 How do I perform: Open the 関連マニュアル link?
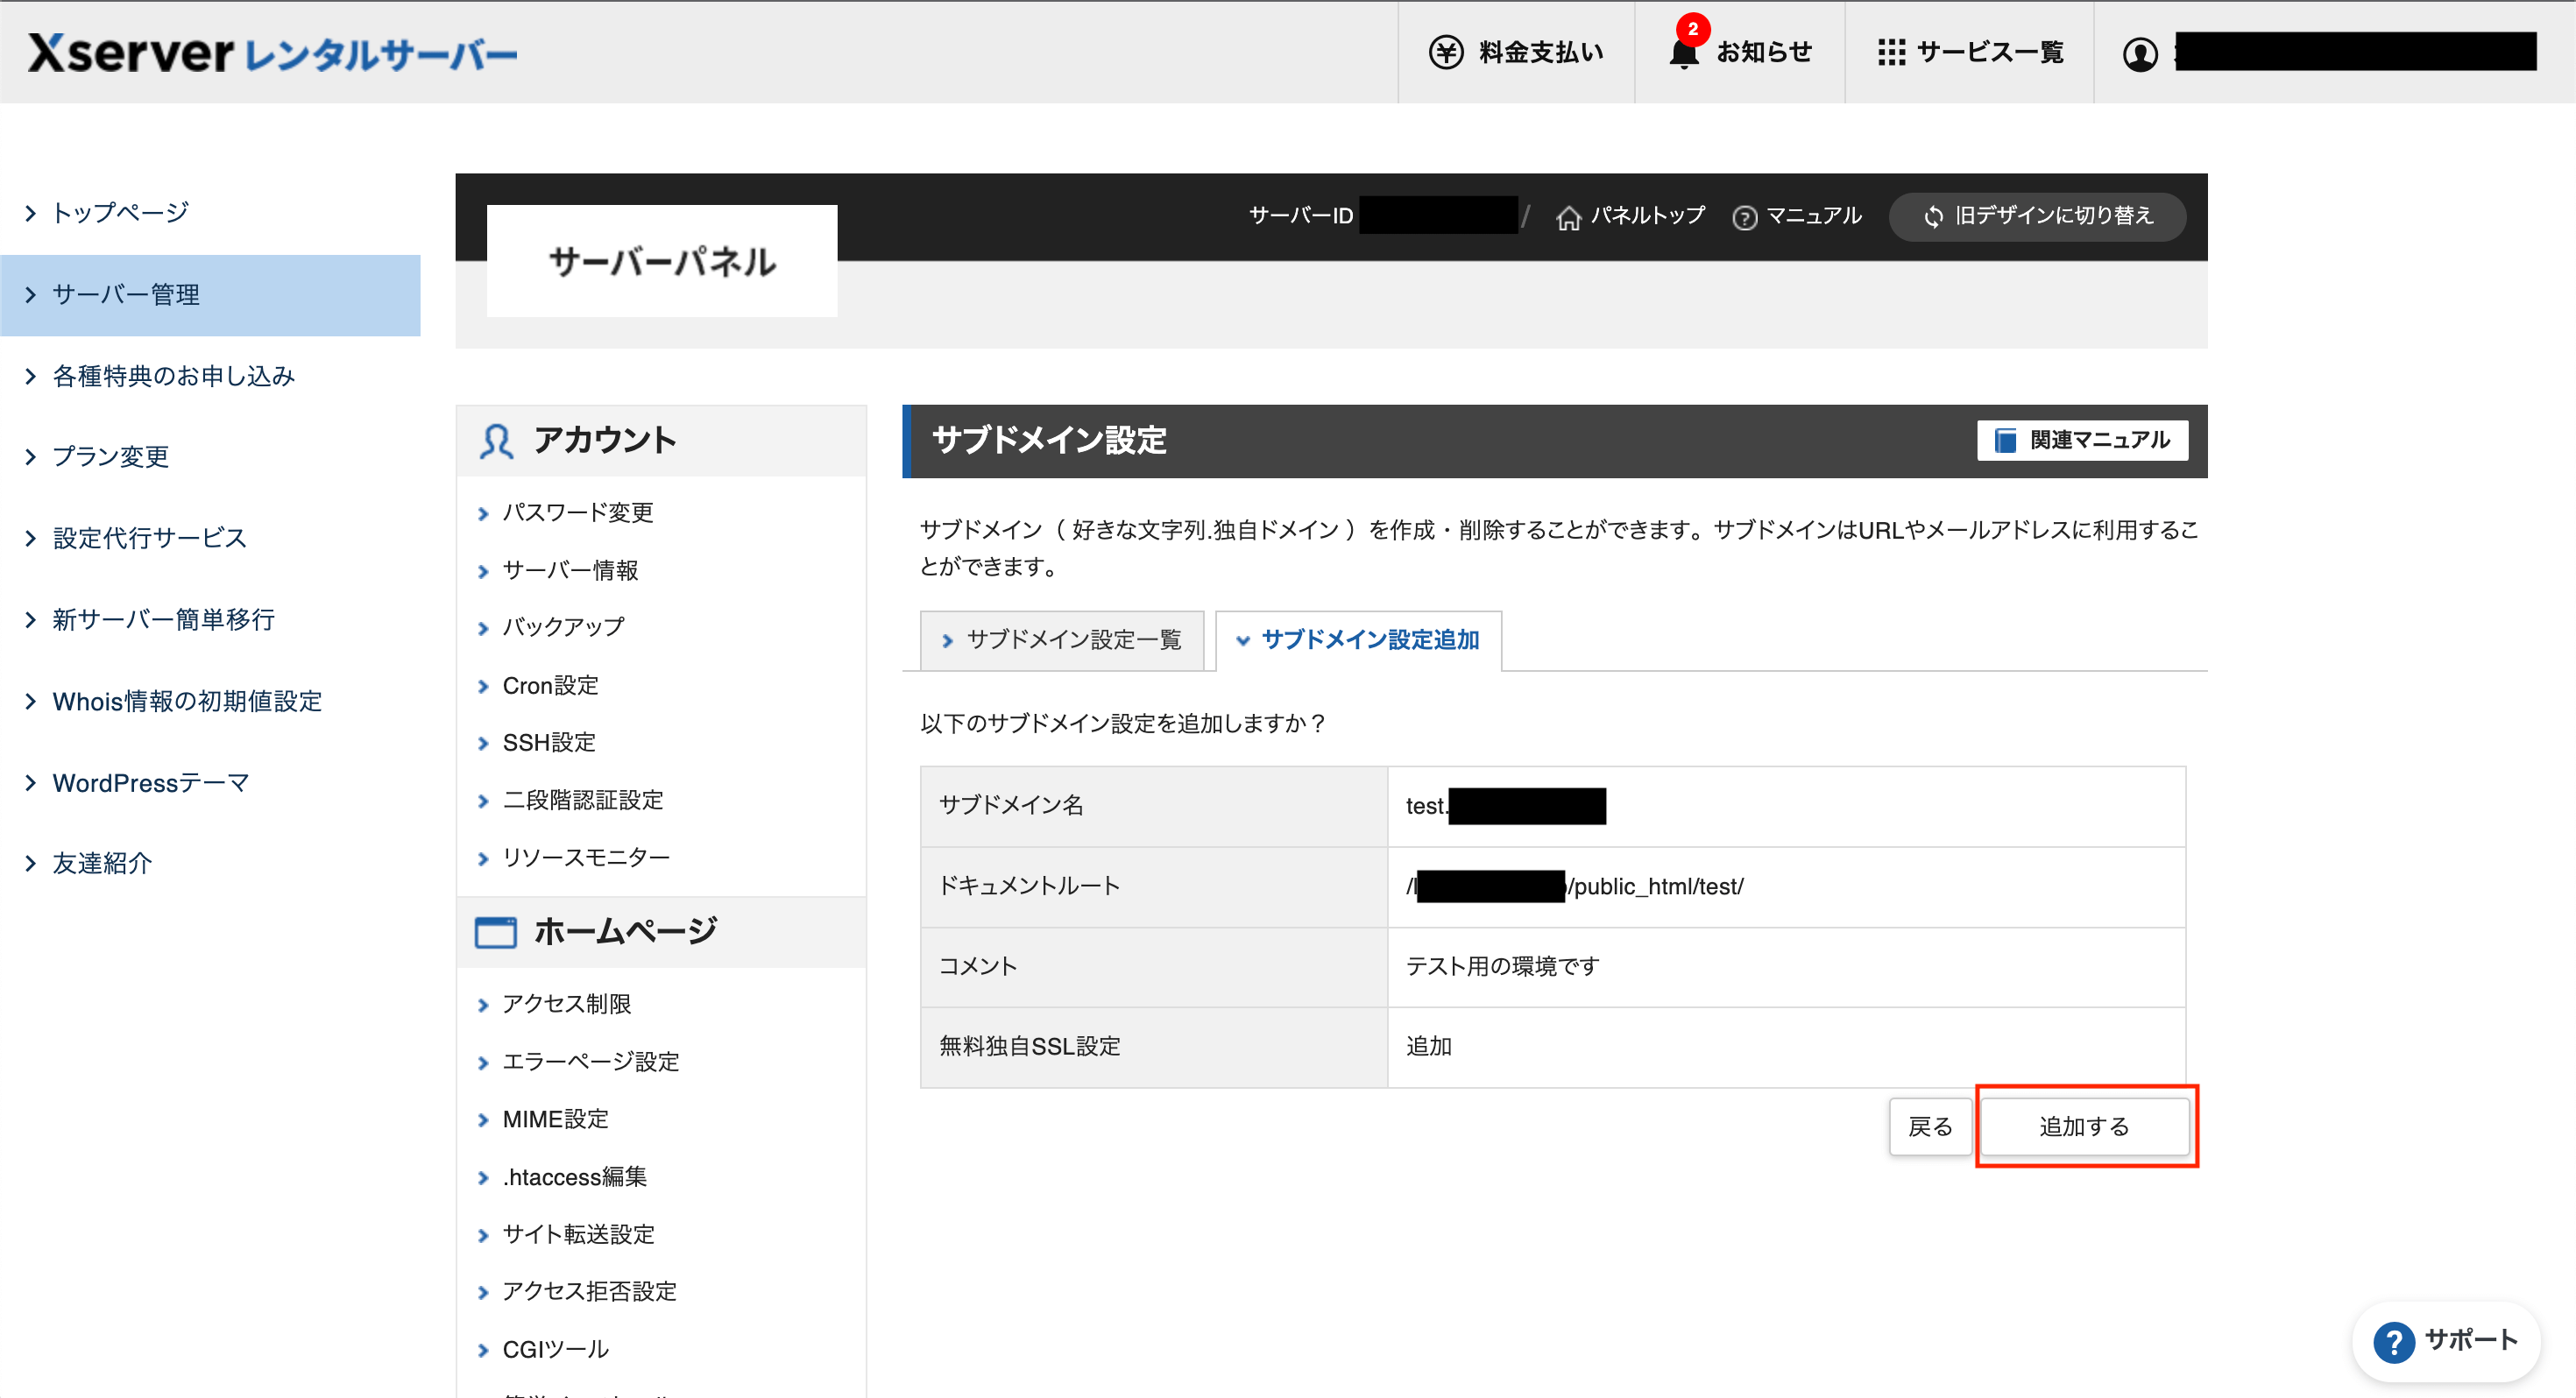coord(2082,440)
